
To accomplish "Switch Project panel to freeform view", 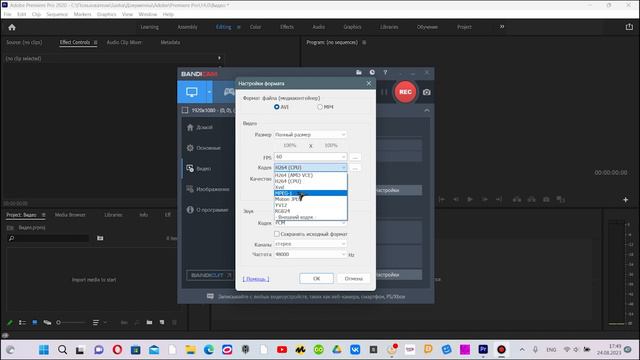I will 47,323.
